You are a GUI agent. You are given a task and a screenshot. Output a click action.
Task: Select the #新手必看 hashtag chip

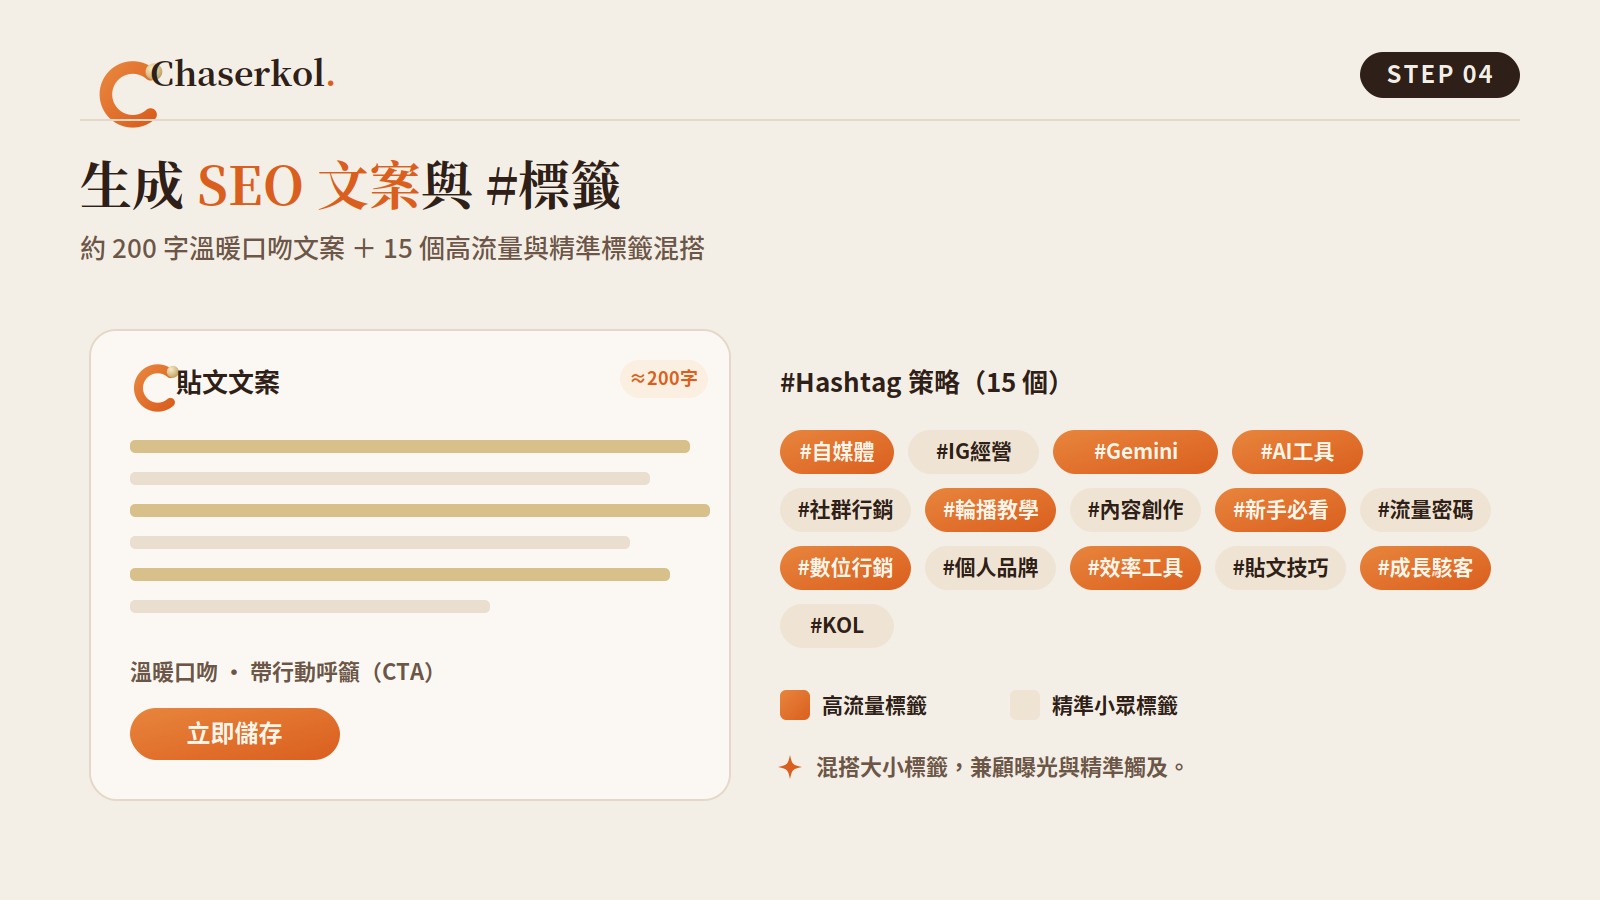pos(1280,510)
